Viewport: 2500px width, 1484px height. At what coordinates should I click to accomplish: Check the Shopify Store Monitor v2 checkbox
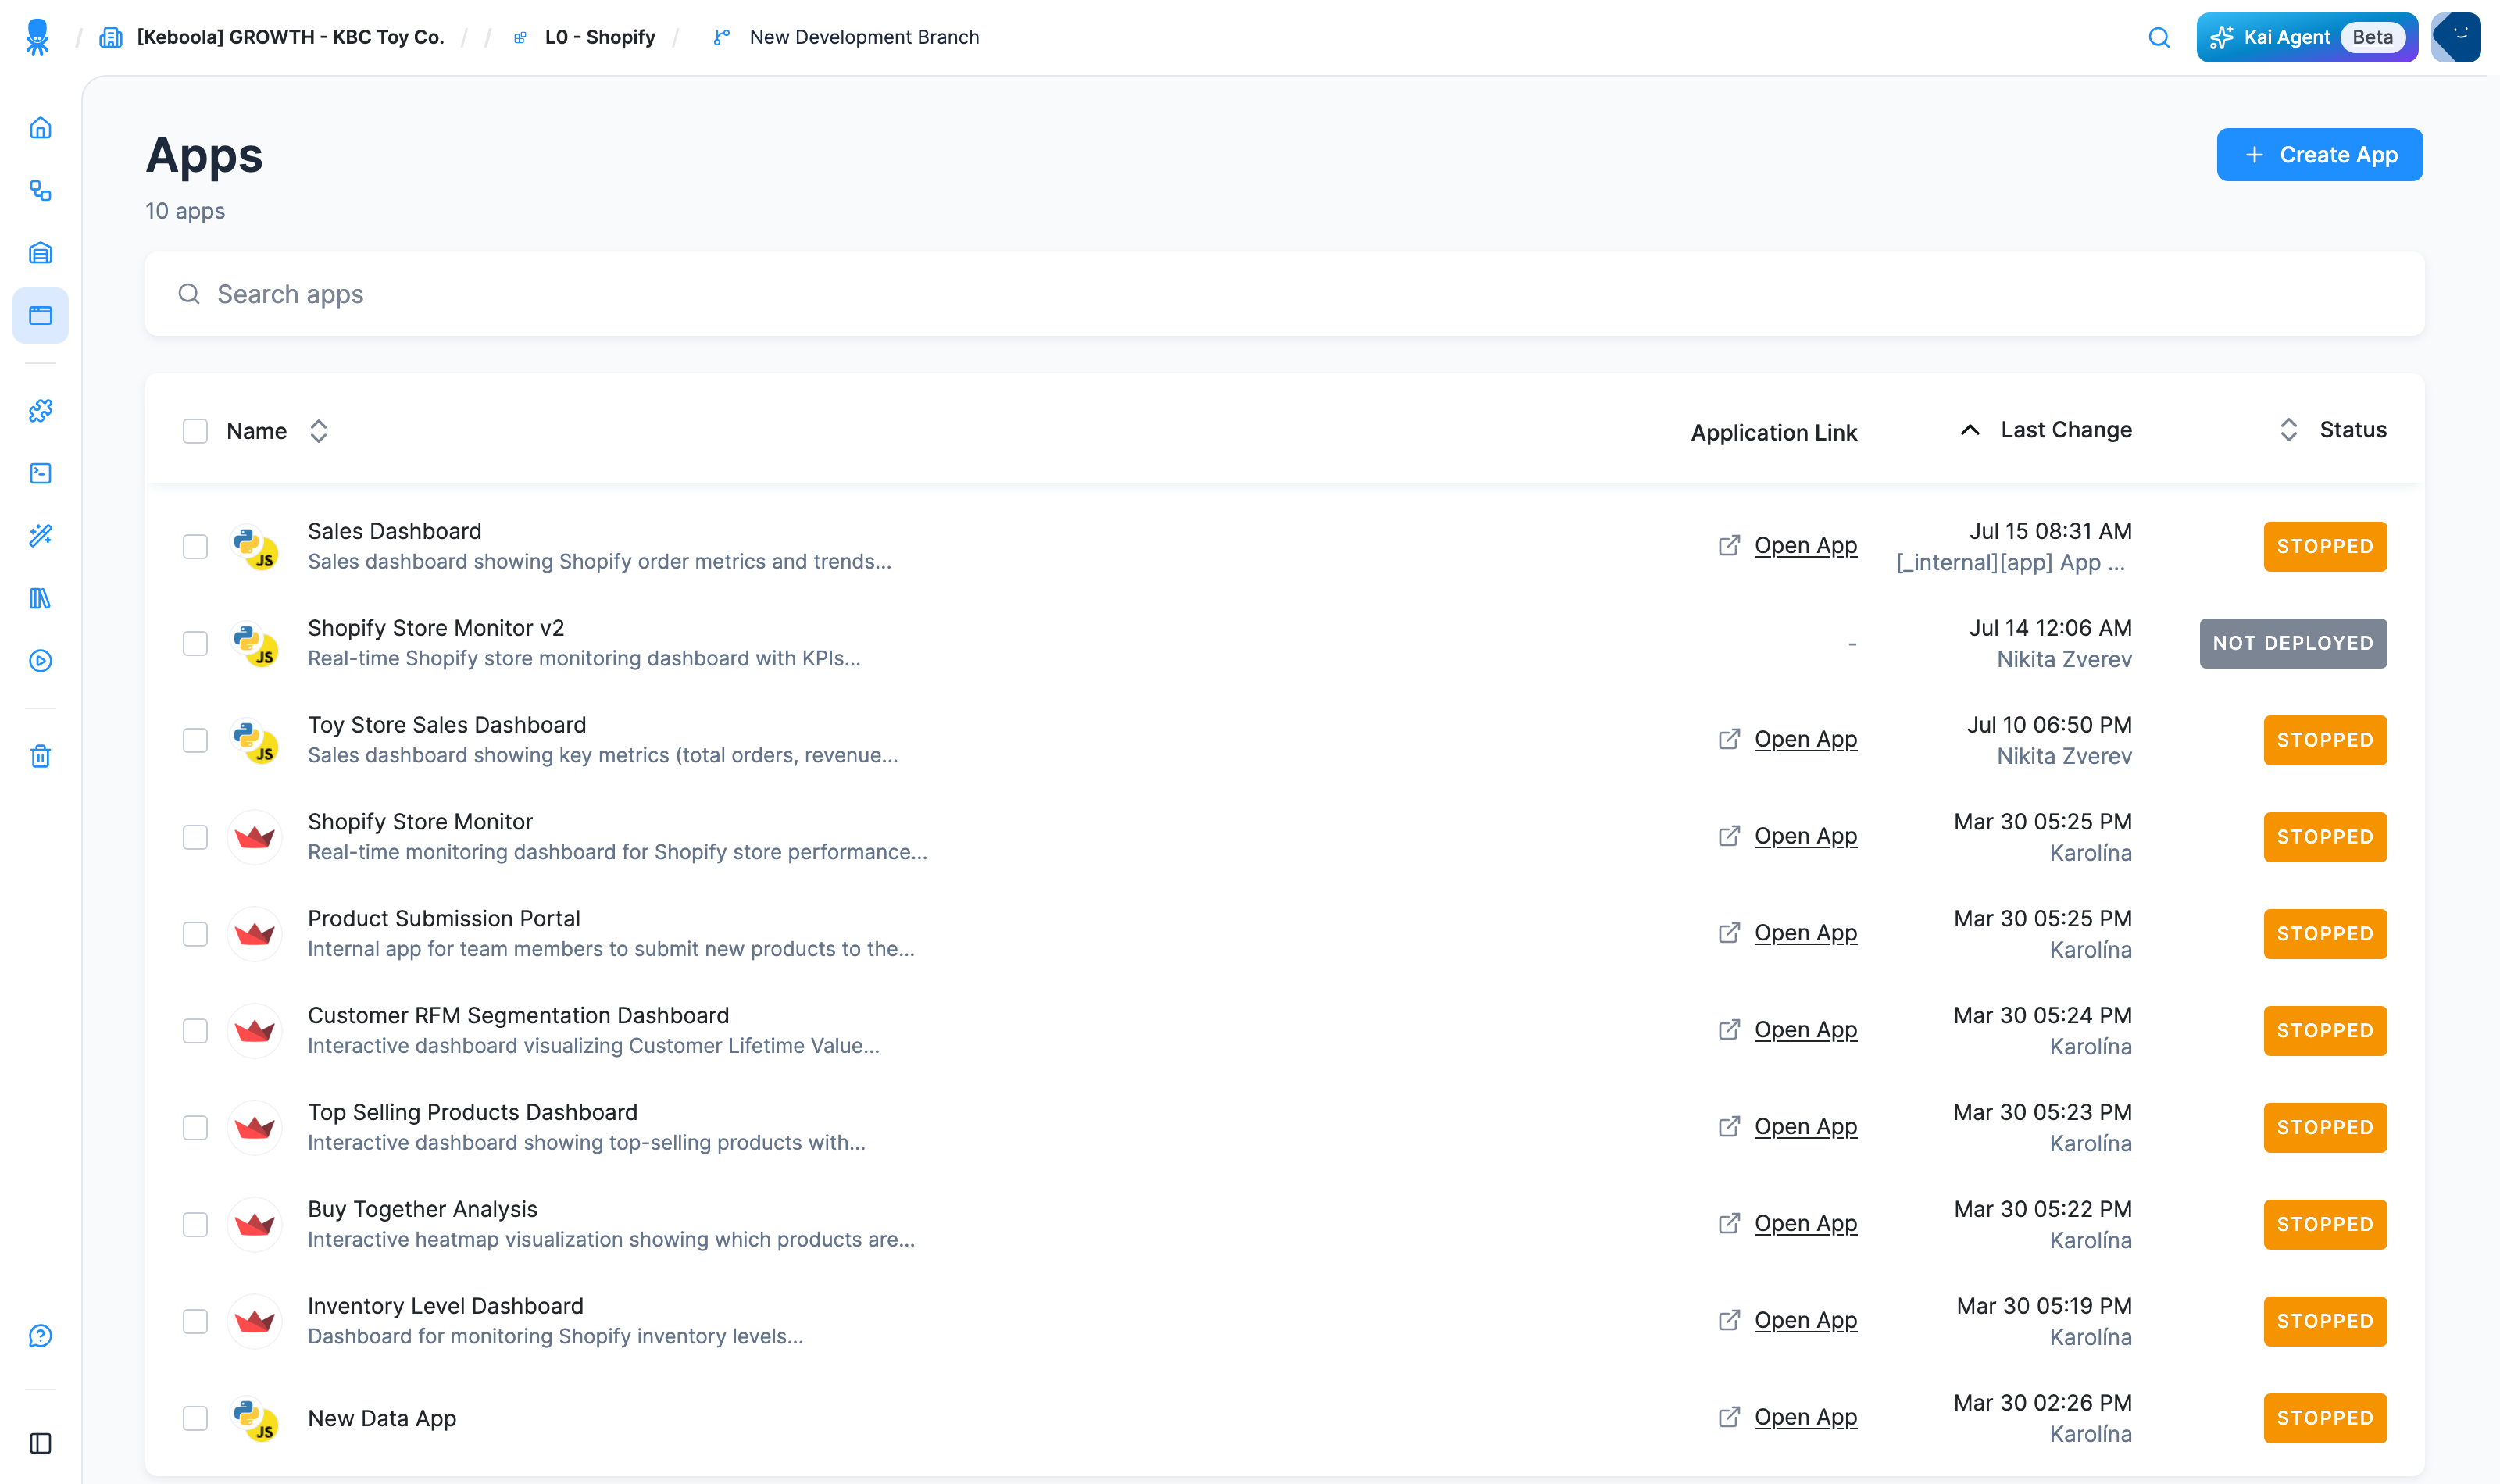click(x=195, y=643)
